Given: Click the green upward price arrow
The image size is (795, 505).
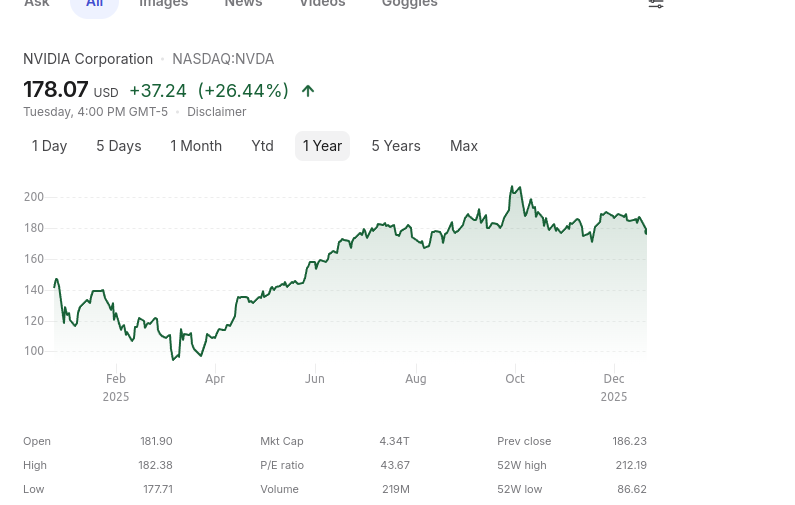Looking at the screenshot, I should click(308, 91).
